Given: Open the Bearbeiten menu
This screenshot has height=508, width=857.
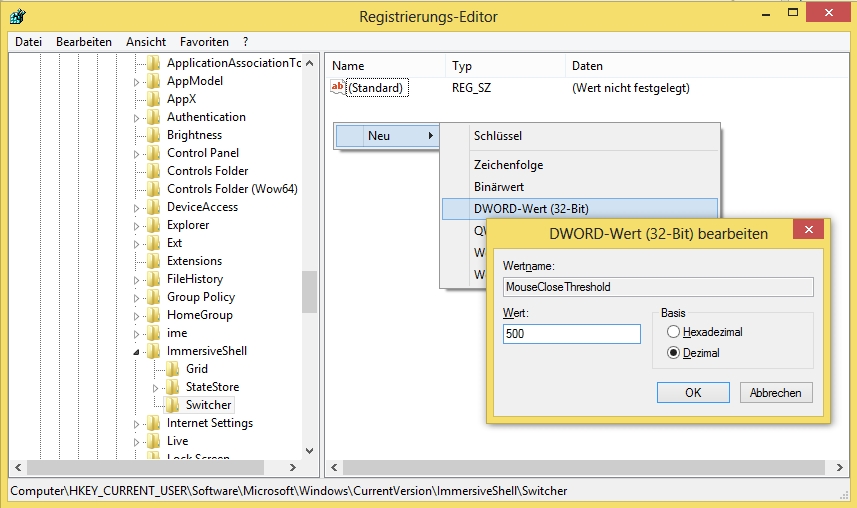Looking at the screenshot, I should 84,42.
